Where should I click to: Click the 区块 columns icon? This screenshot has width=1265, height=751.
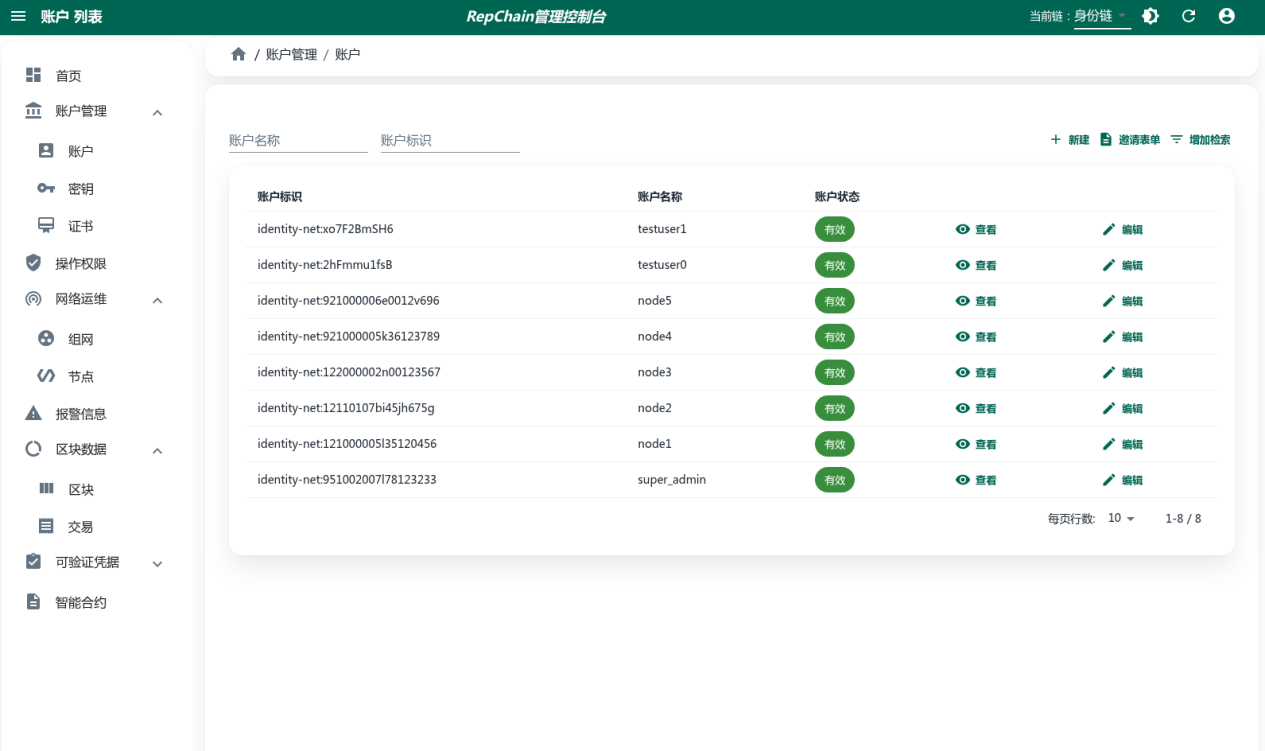pyautogui.click(x=46, y=488)
